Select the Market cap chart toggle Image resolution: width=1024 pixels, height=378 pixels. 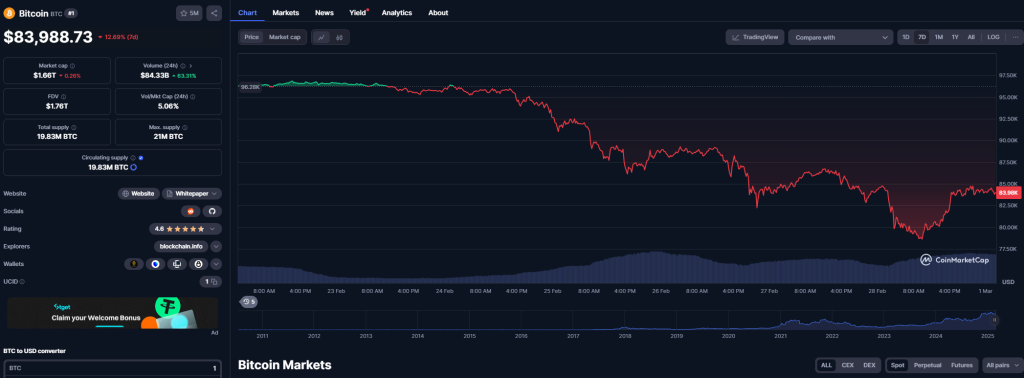pos(285,37)
